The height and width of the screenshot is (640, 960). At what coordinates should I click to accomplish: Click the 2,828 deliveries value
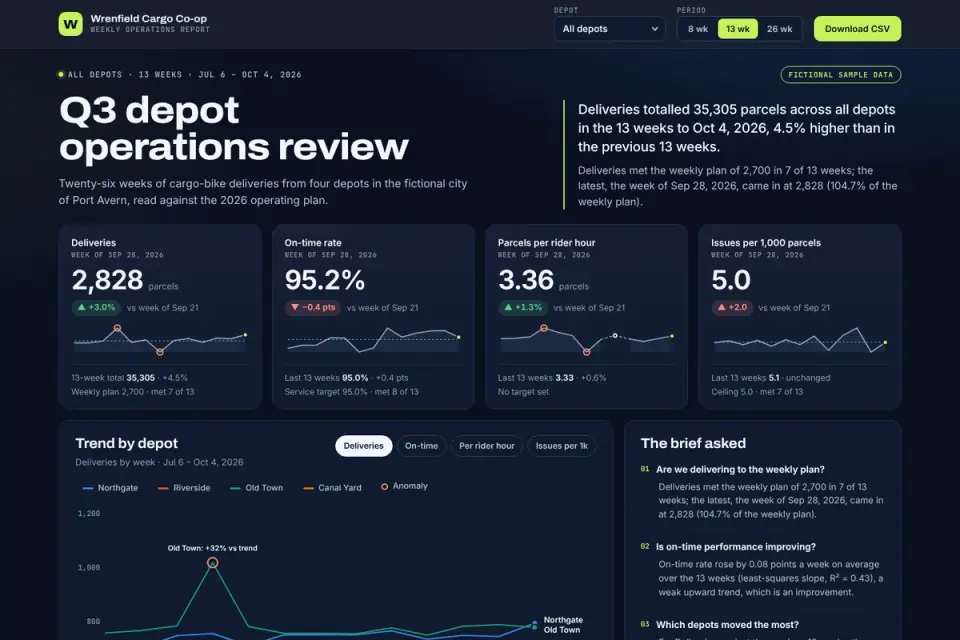[107, 280]
